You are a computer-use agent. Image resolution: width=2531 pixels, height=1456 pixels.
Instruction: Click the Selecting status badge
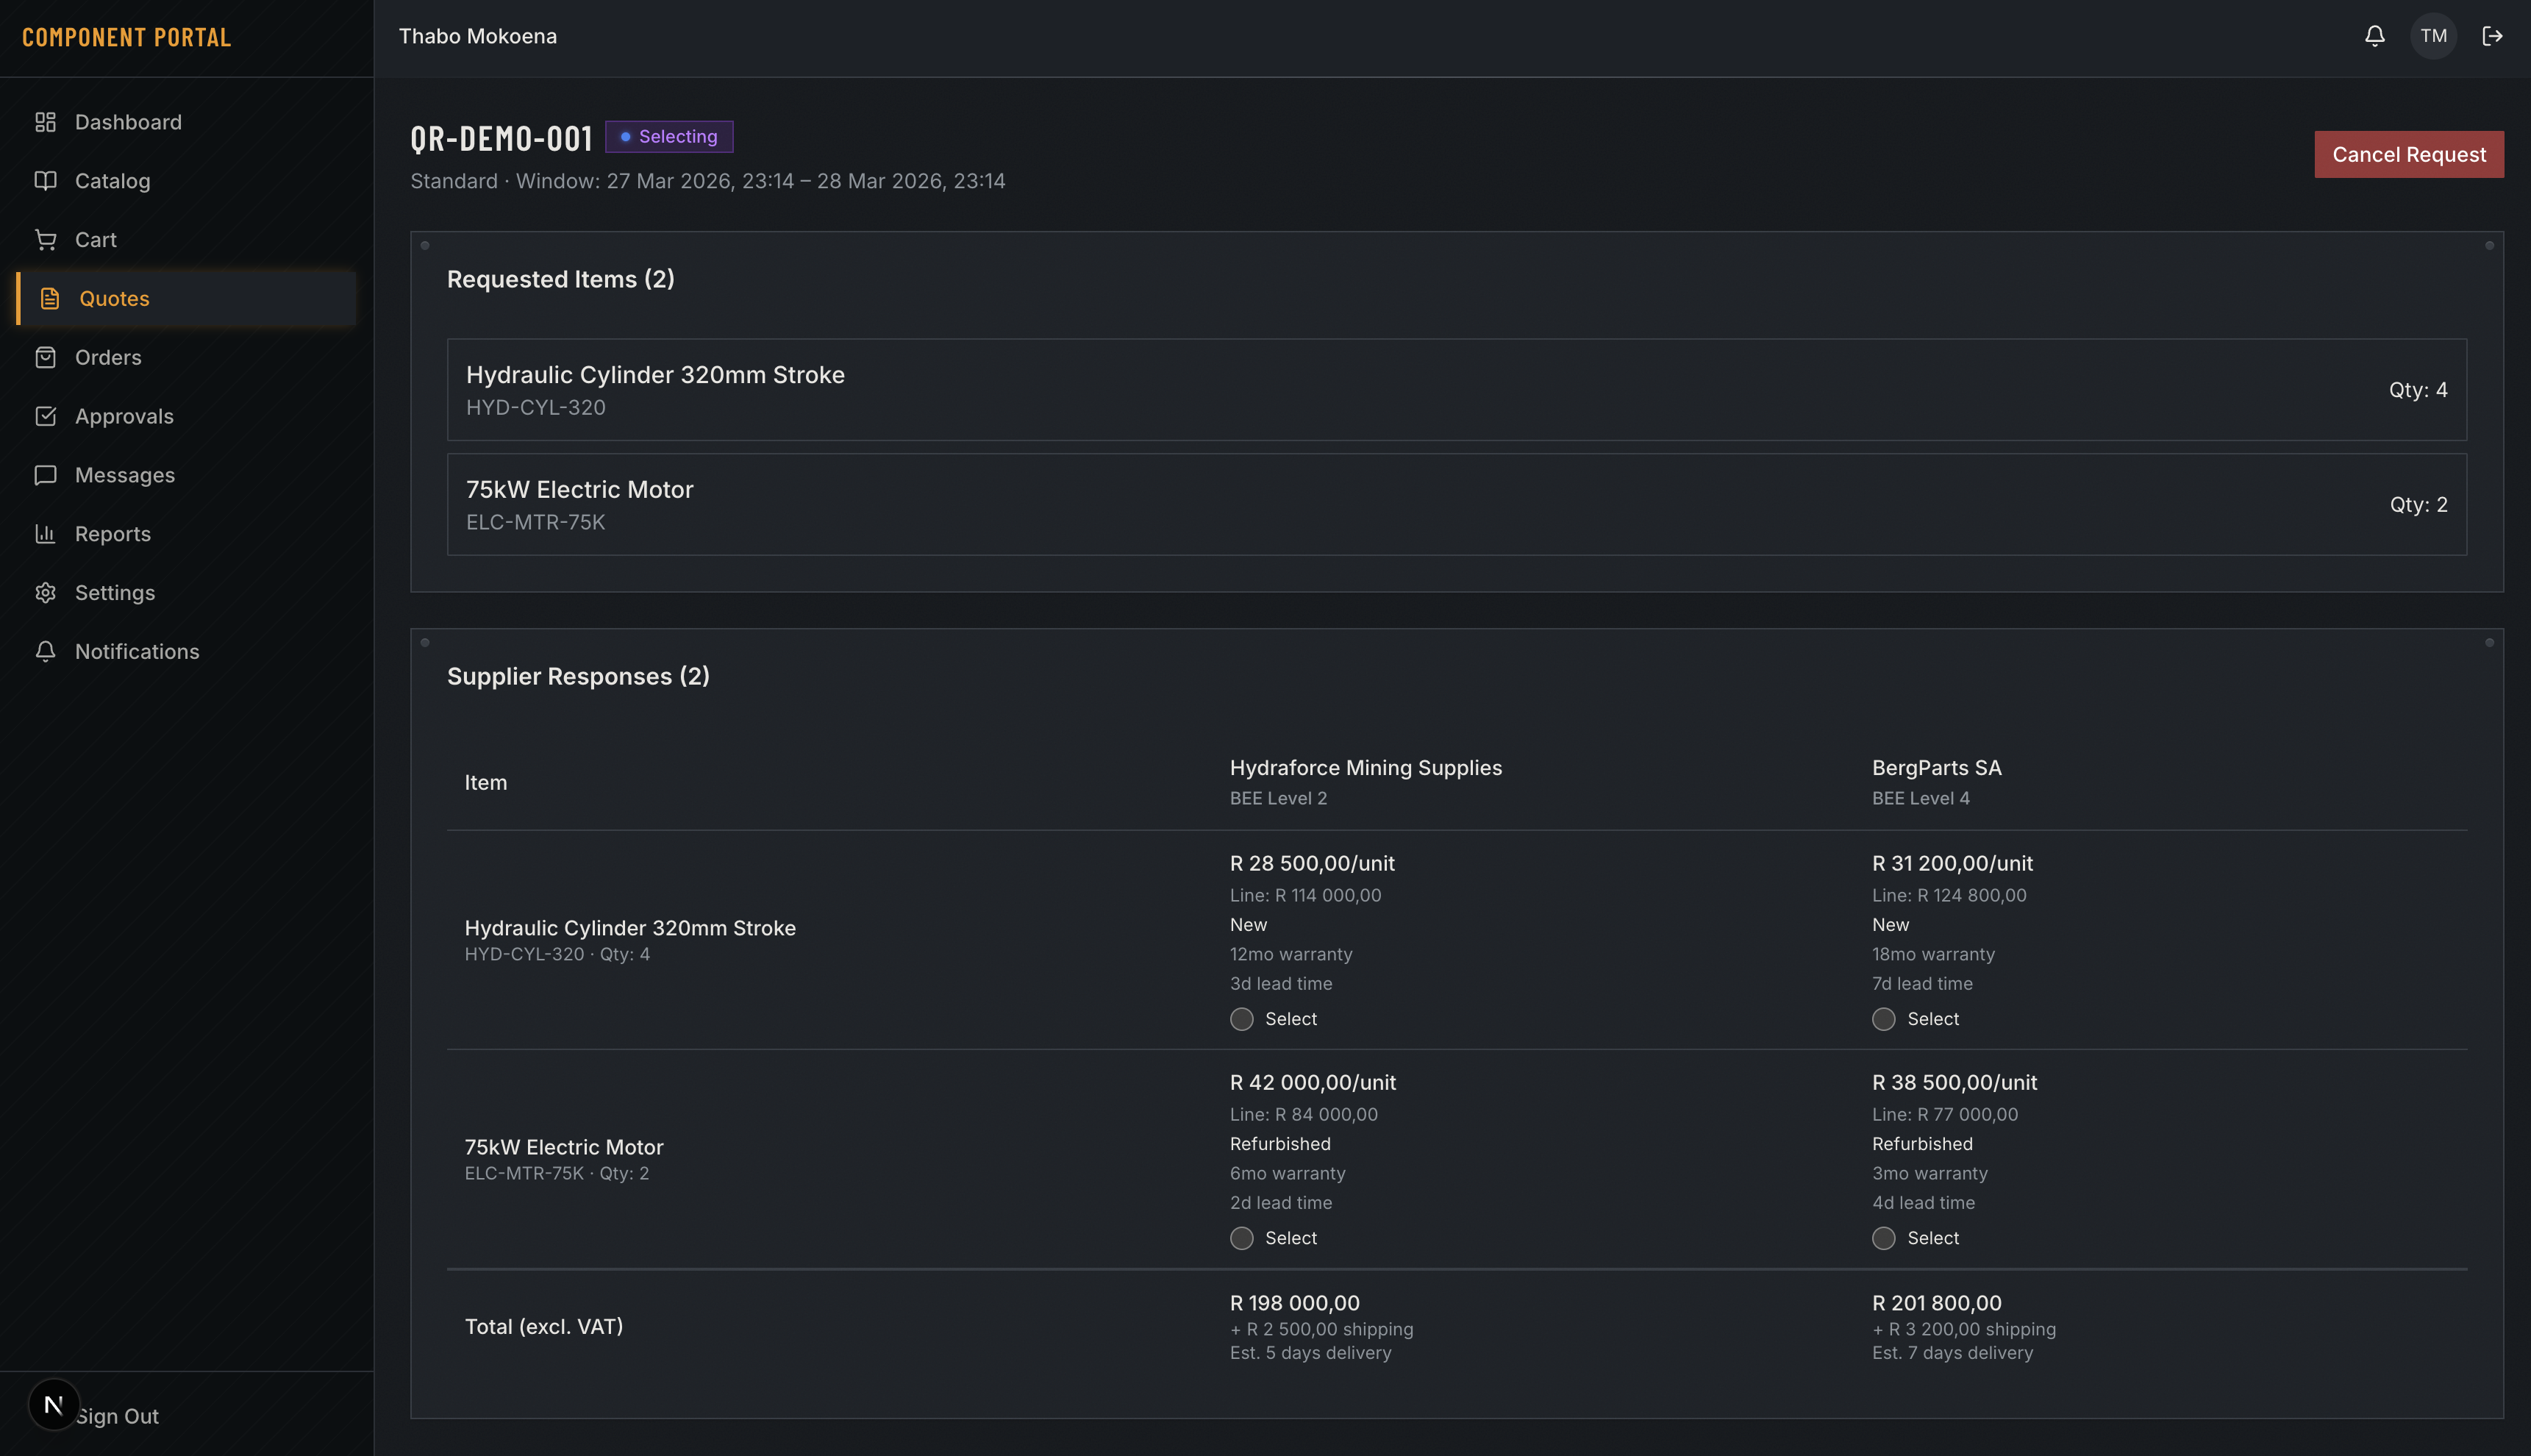[669, 137]
